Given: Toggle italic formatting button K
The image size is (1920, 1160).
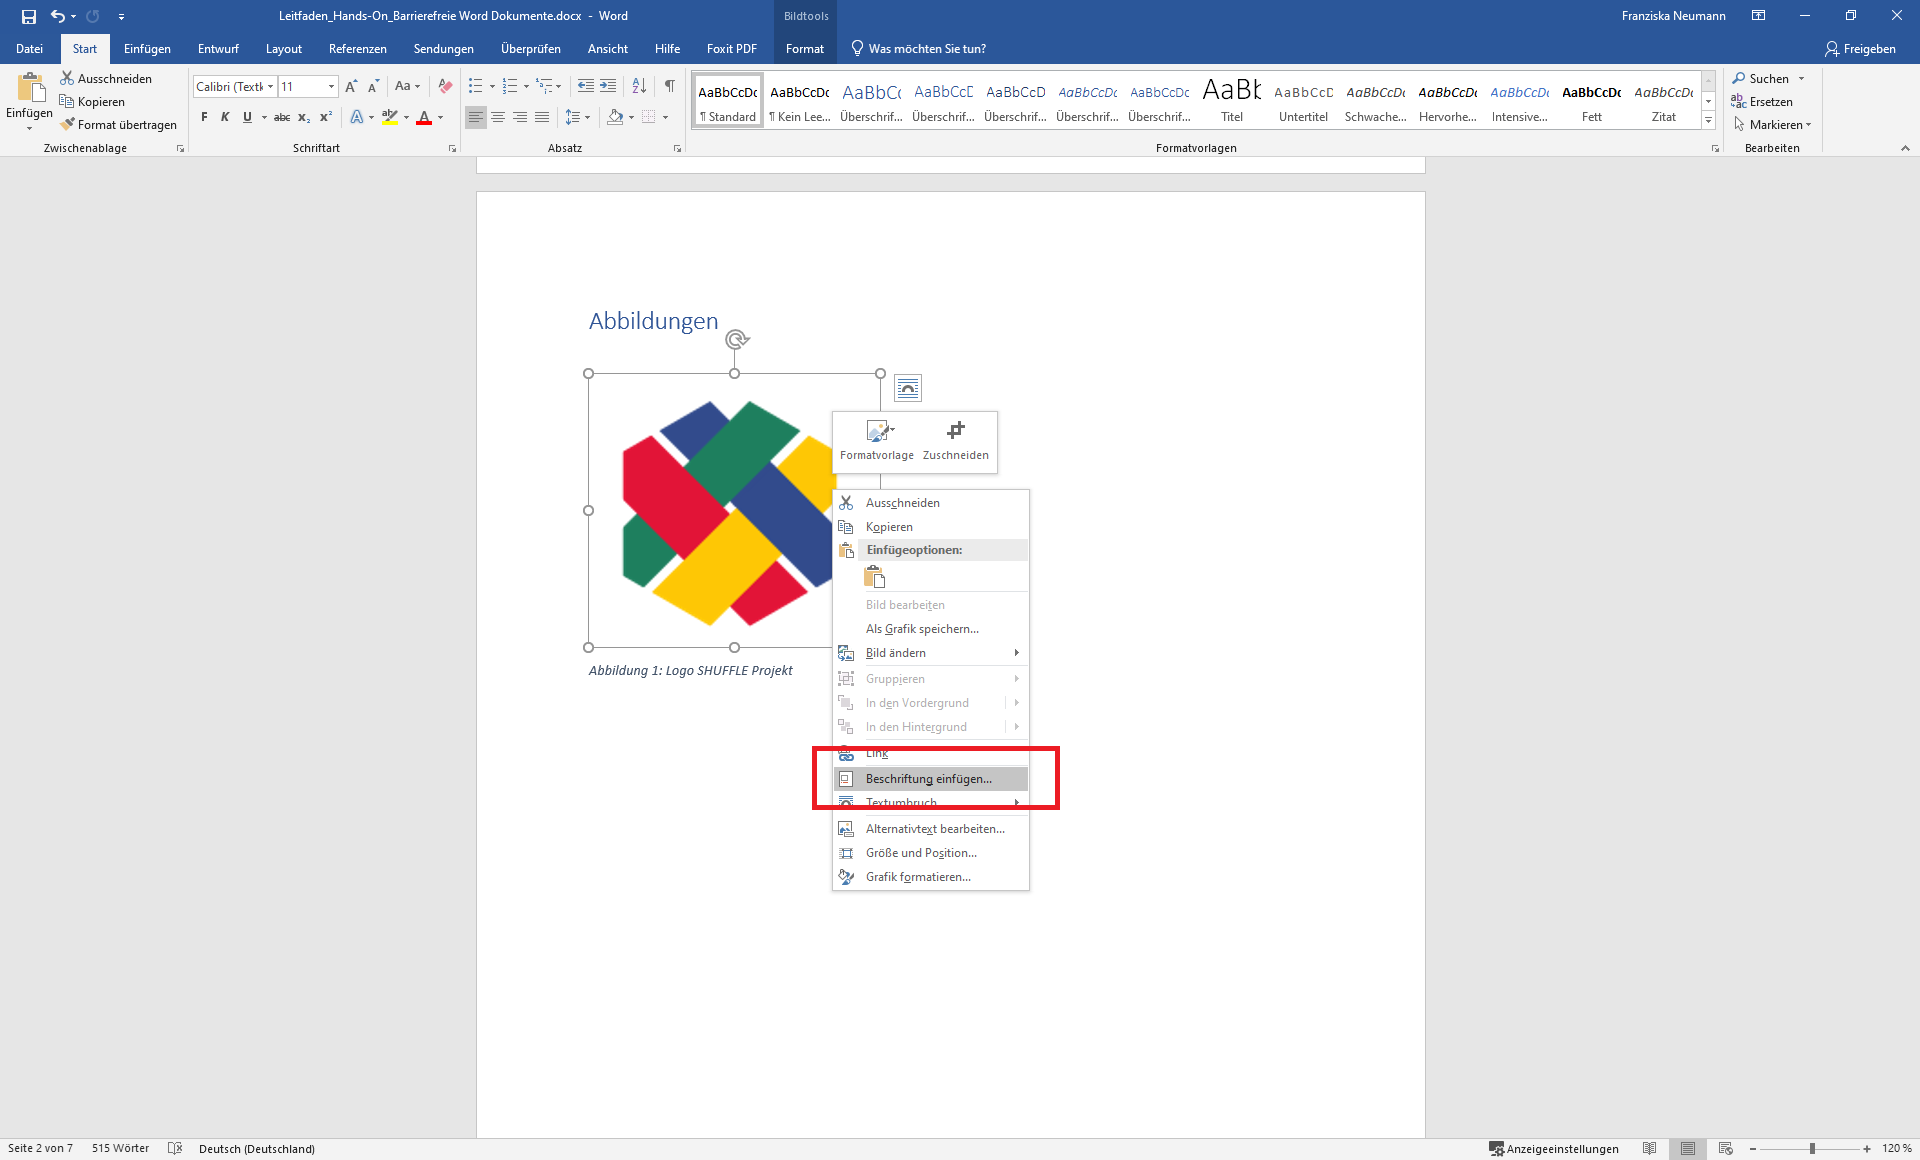Looking at the screenshot, I should pyautogui.click(x=225, y=117).
